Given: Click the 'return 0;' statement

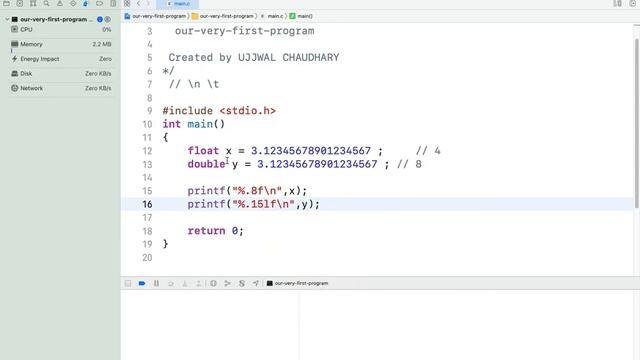Looking at the screenshot, I should 216,231.
